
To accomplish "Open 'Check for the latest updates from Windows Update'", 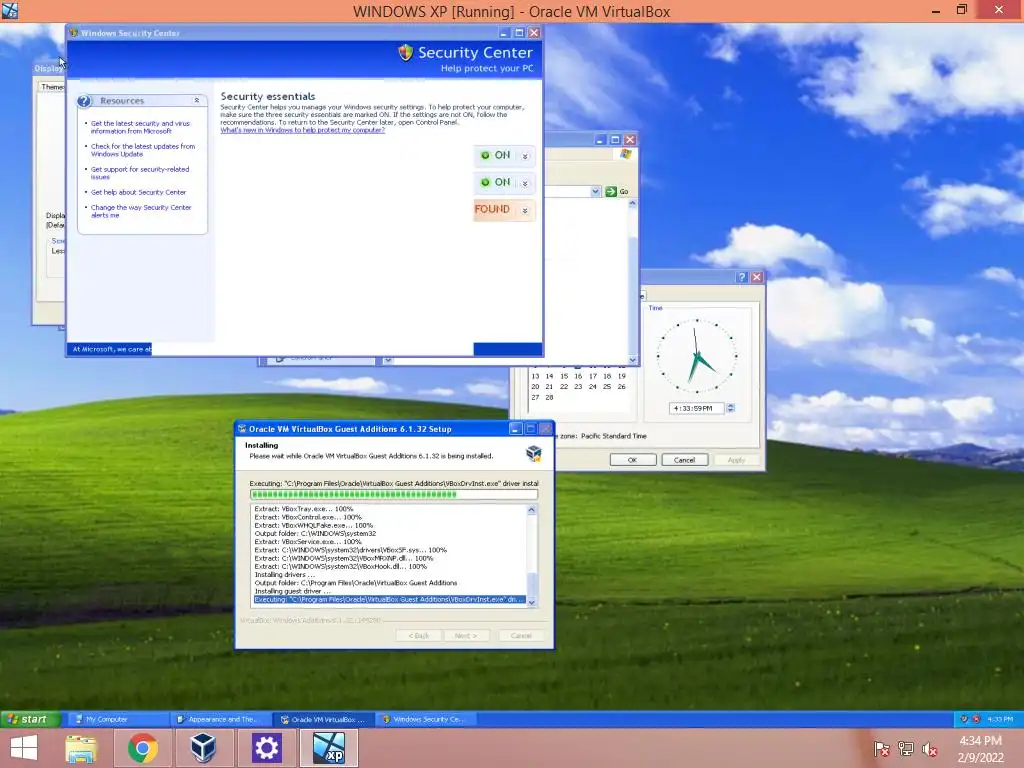I will pos(142,150).
